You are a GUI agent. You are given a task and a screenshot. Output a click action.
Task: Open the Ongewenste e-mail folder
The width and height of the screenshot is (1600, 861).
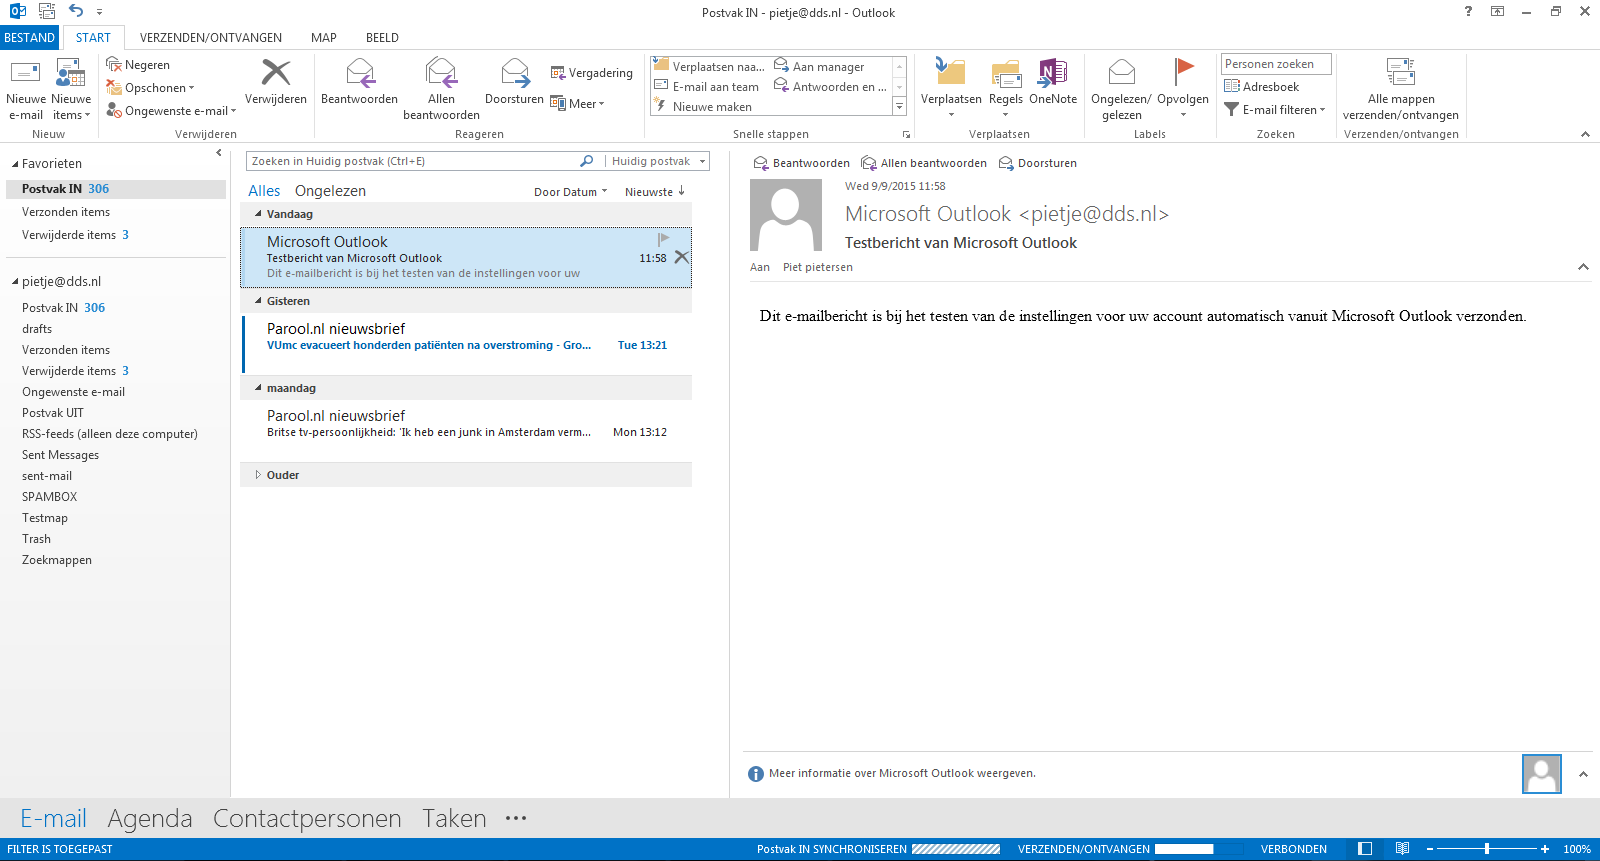(73, 392)
